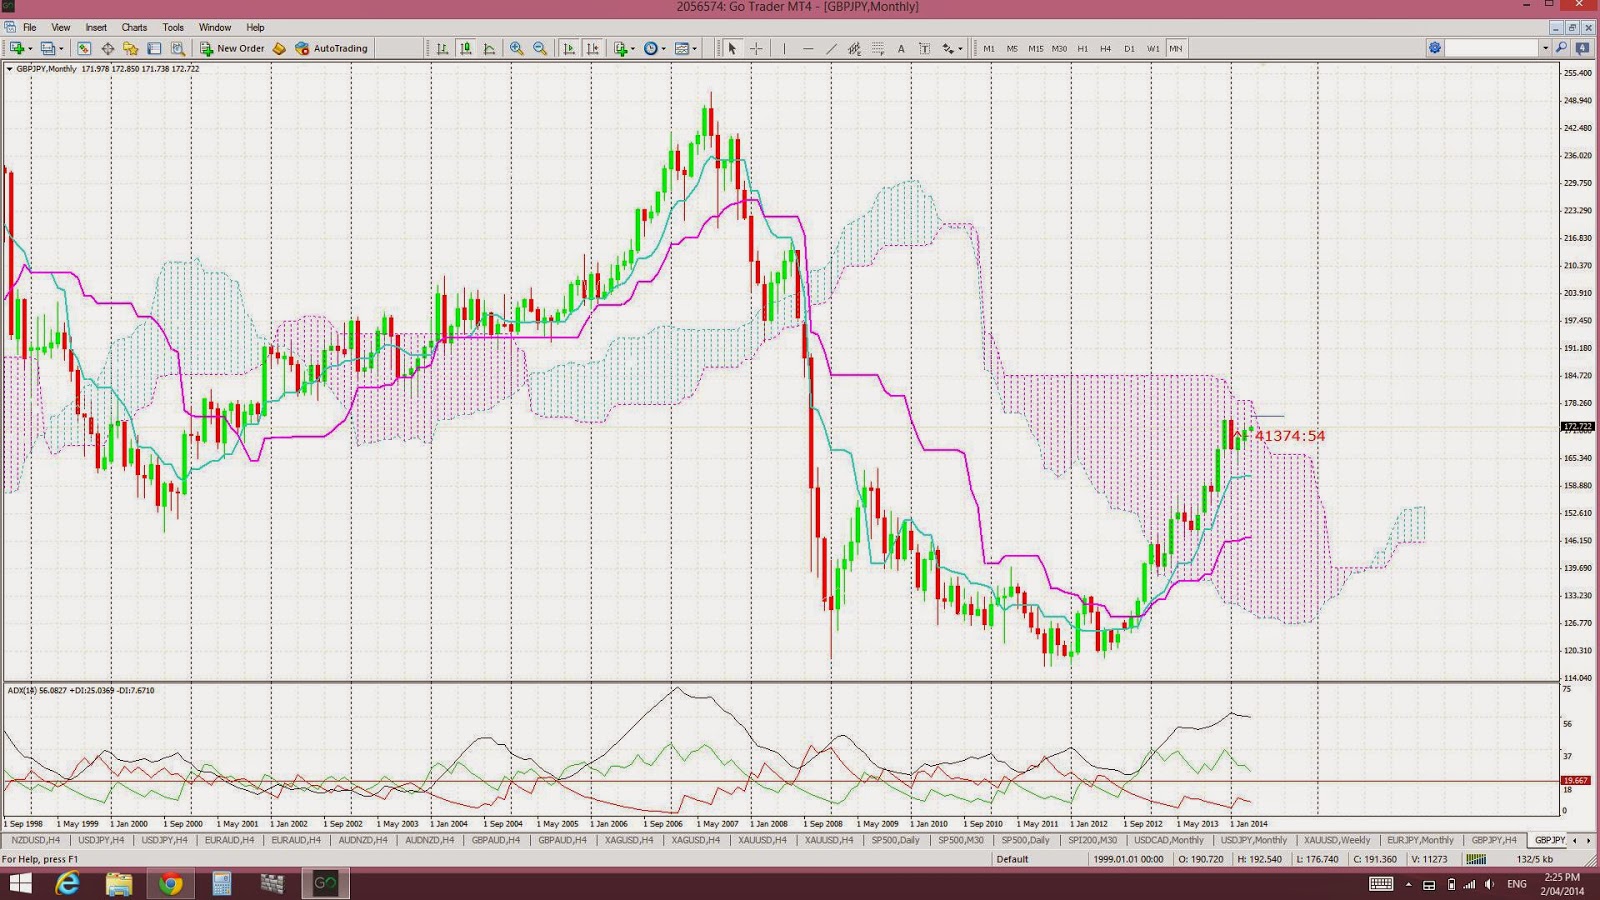This screenshot has width=1600, height=900.
Task: Click the M1 timeframe button
Action: point(989,48)
